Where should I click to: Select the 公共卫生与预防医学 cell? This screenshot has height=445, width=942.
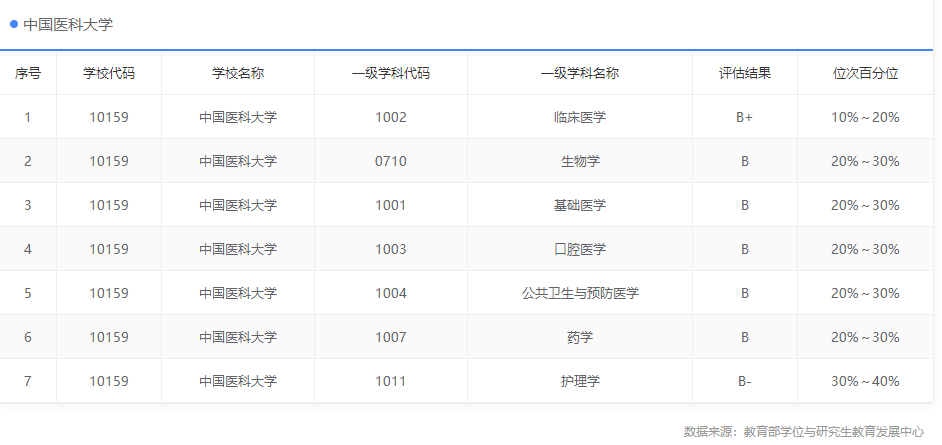[580, 293]
